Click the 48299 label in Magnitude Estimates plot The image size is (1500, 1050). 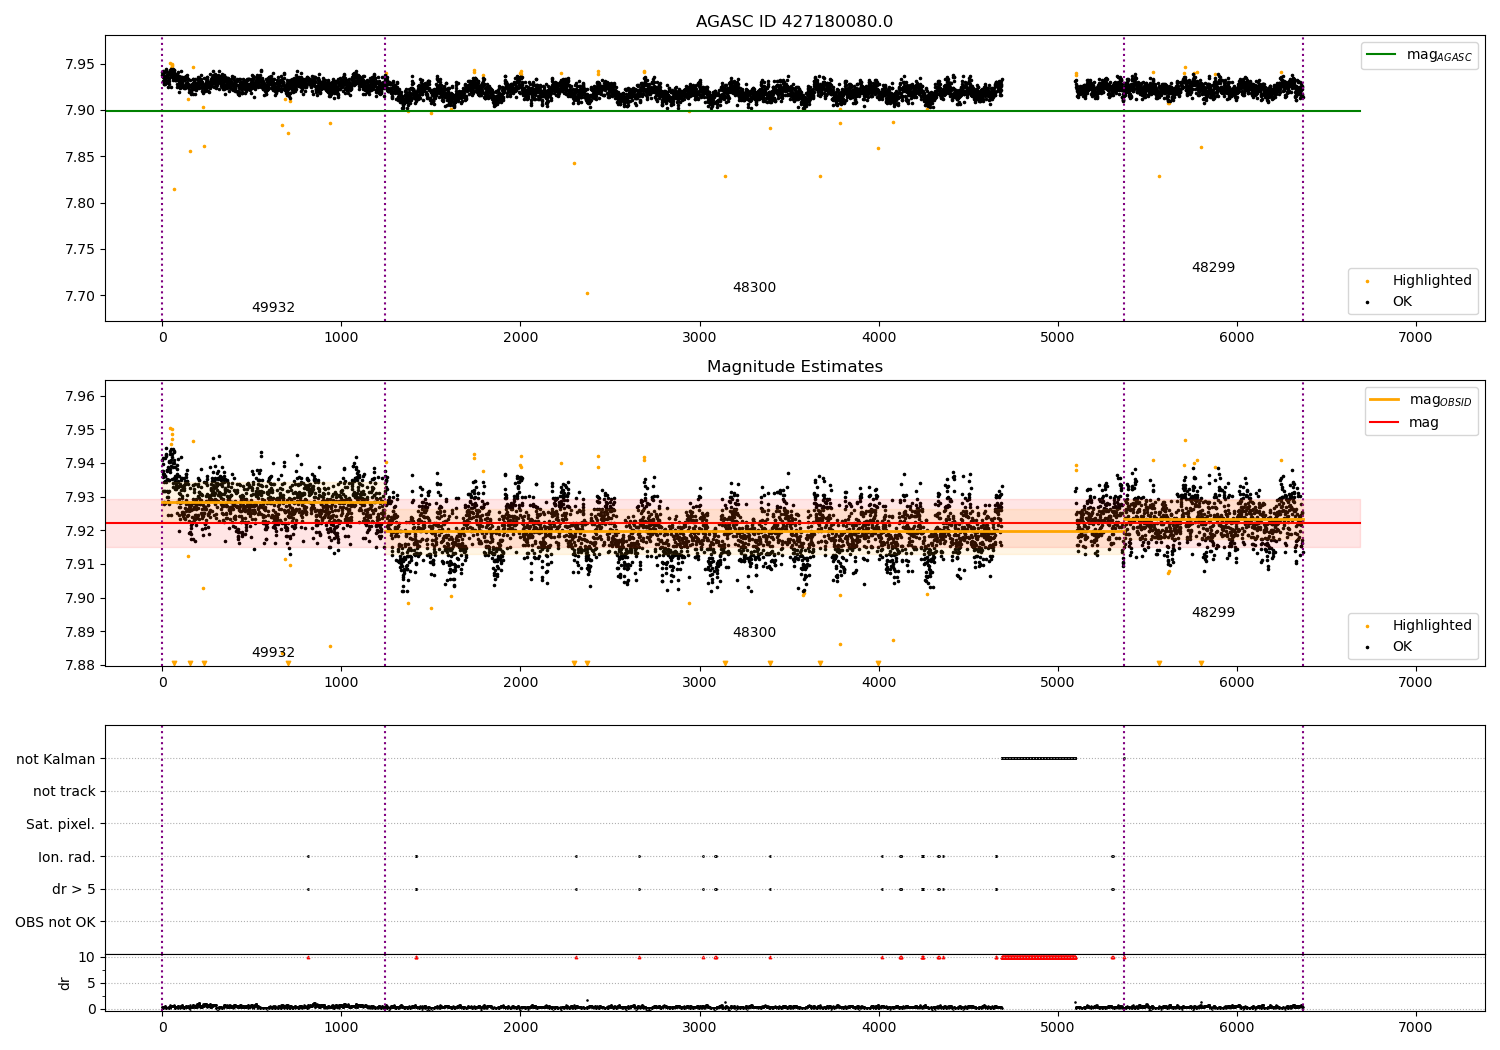(1213, 613)
